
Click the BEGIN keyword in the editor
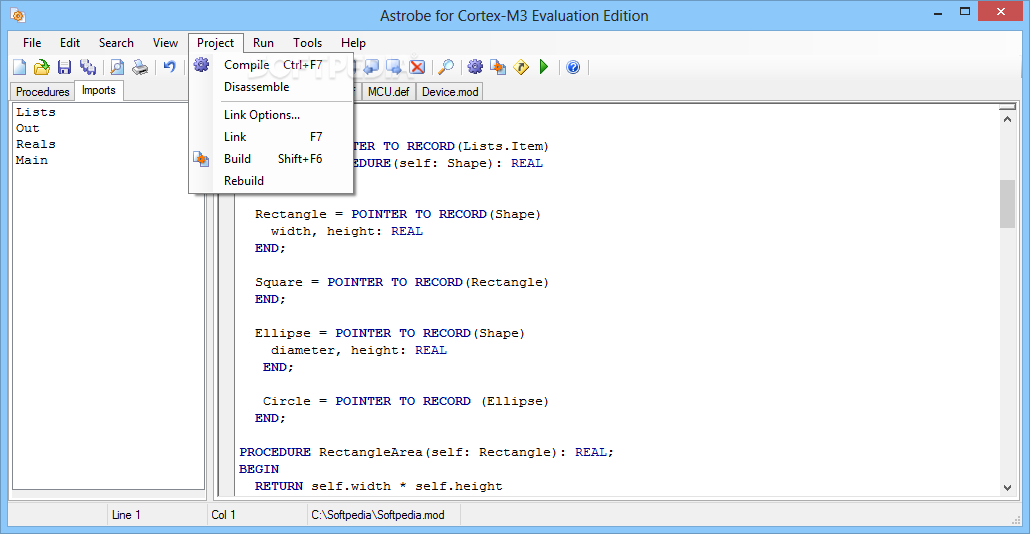(259, 470)
